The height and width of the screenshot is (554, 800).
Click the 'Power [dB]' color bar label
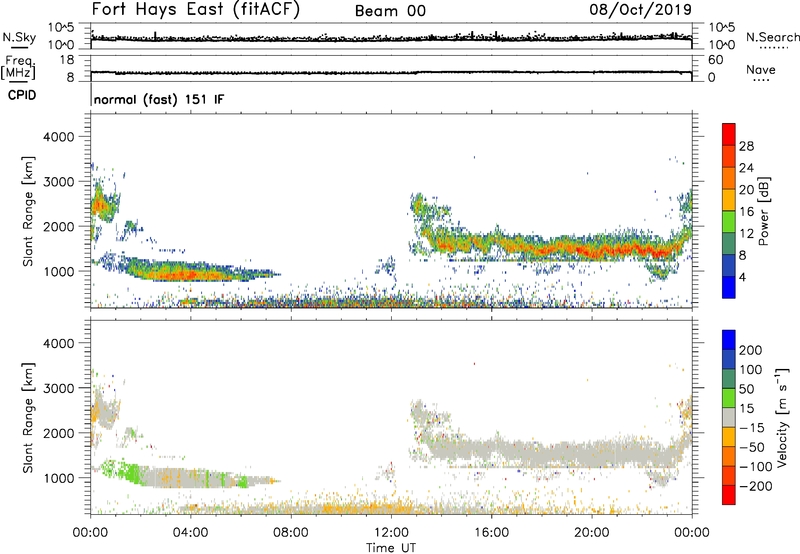coord(764,211)
